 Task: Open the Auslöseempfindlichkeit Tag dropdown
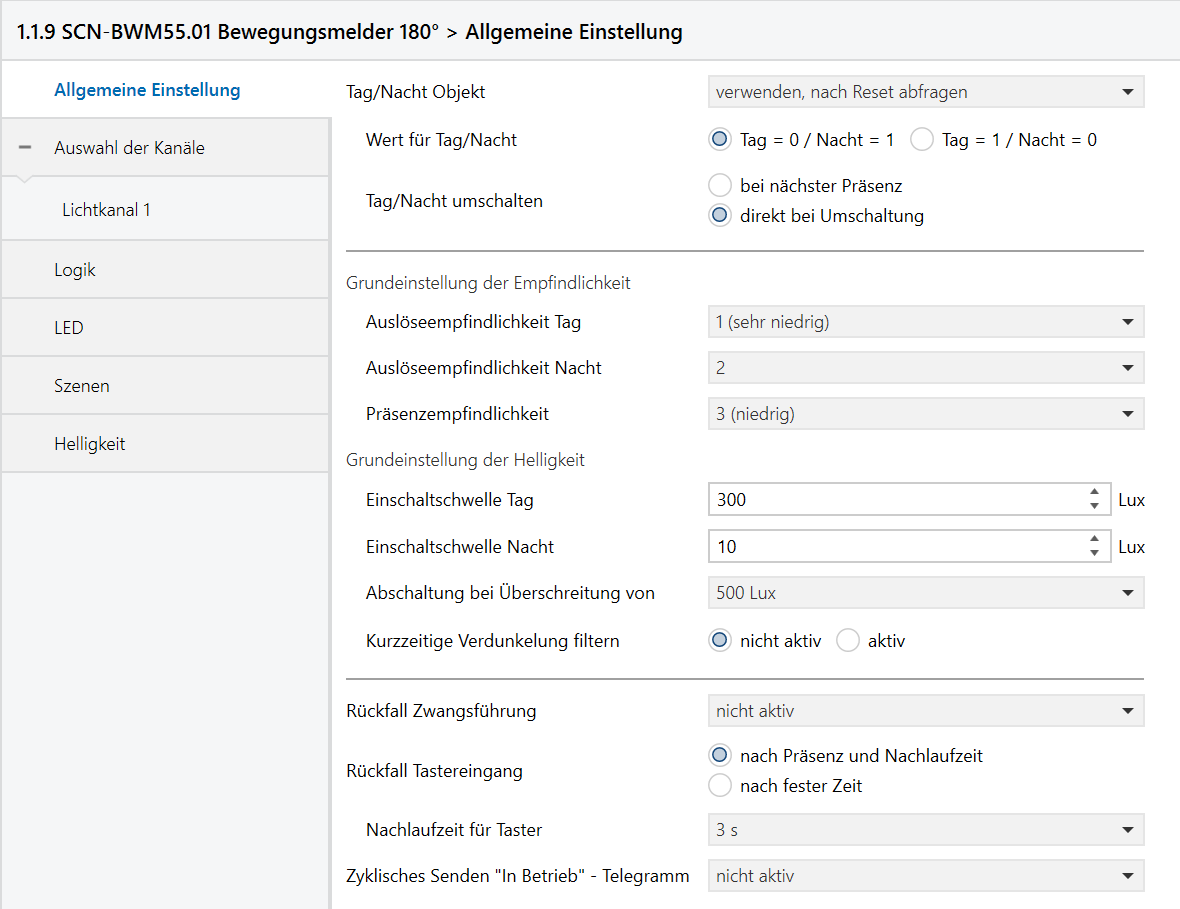click(925, 322)
